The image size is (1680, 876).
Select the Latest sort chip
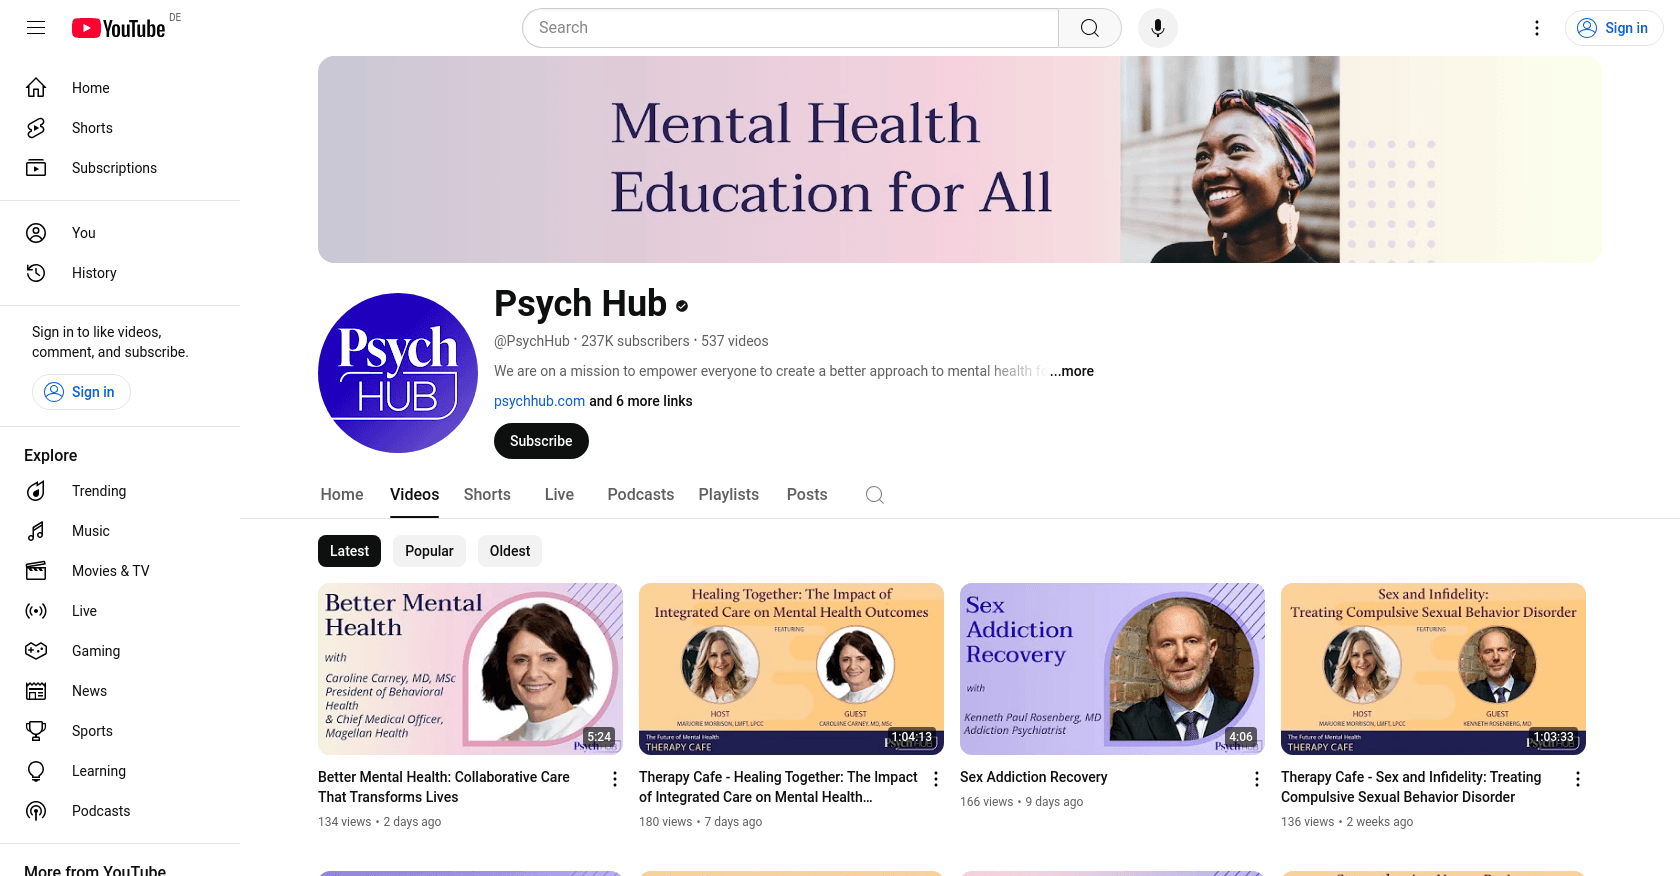click(x=349, y=551)
